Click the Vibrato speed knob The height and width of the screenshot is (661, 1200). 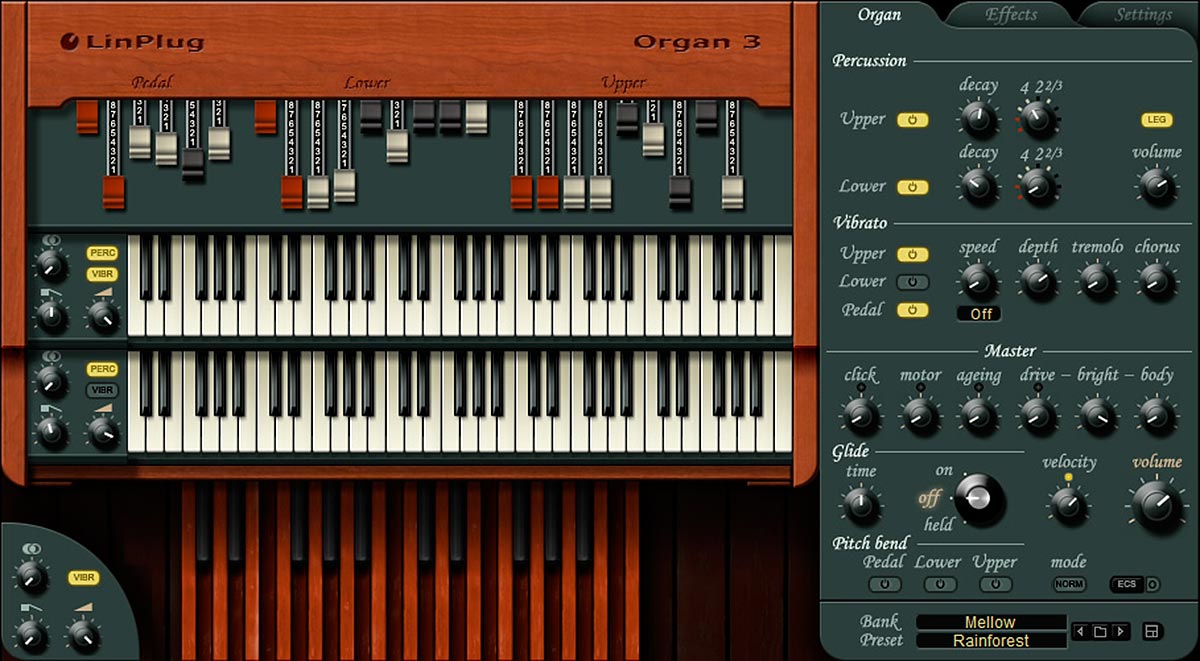click(979, 280)
